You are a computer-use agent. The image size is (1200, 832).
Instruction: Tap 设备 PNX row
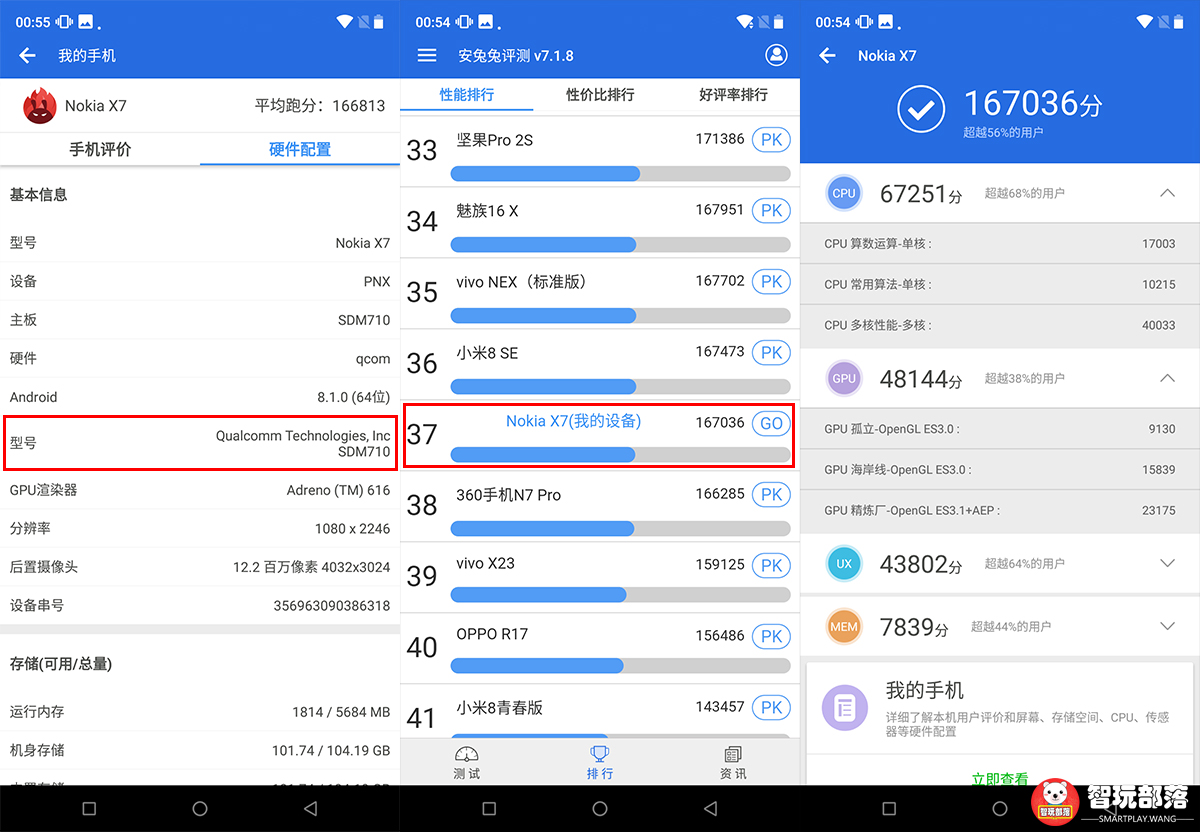(200, 282)
